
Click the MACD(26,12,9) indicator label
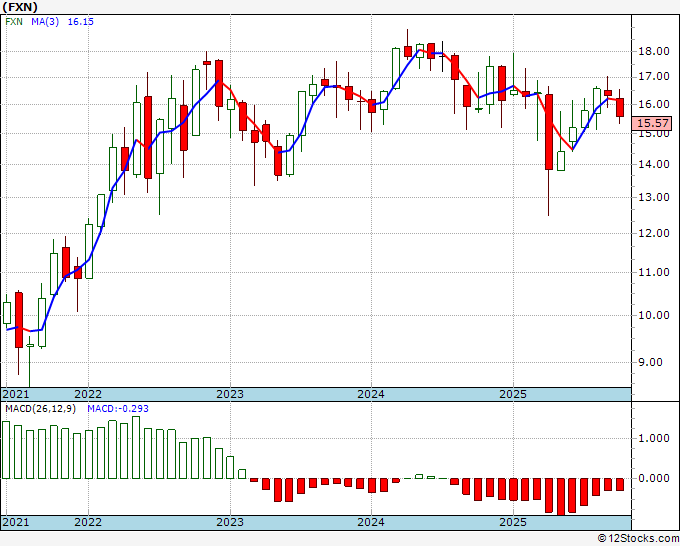tap(40, 409)
